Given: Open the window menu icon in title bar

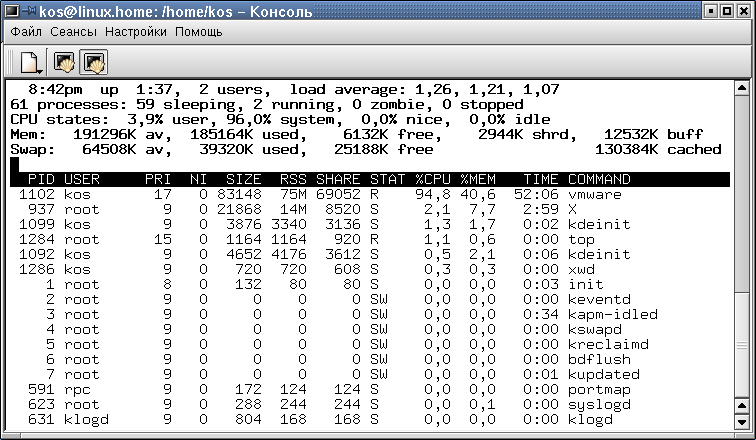Looking at the screenshot, I should click(x=10, y=11).
